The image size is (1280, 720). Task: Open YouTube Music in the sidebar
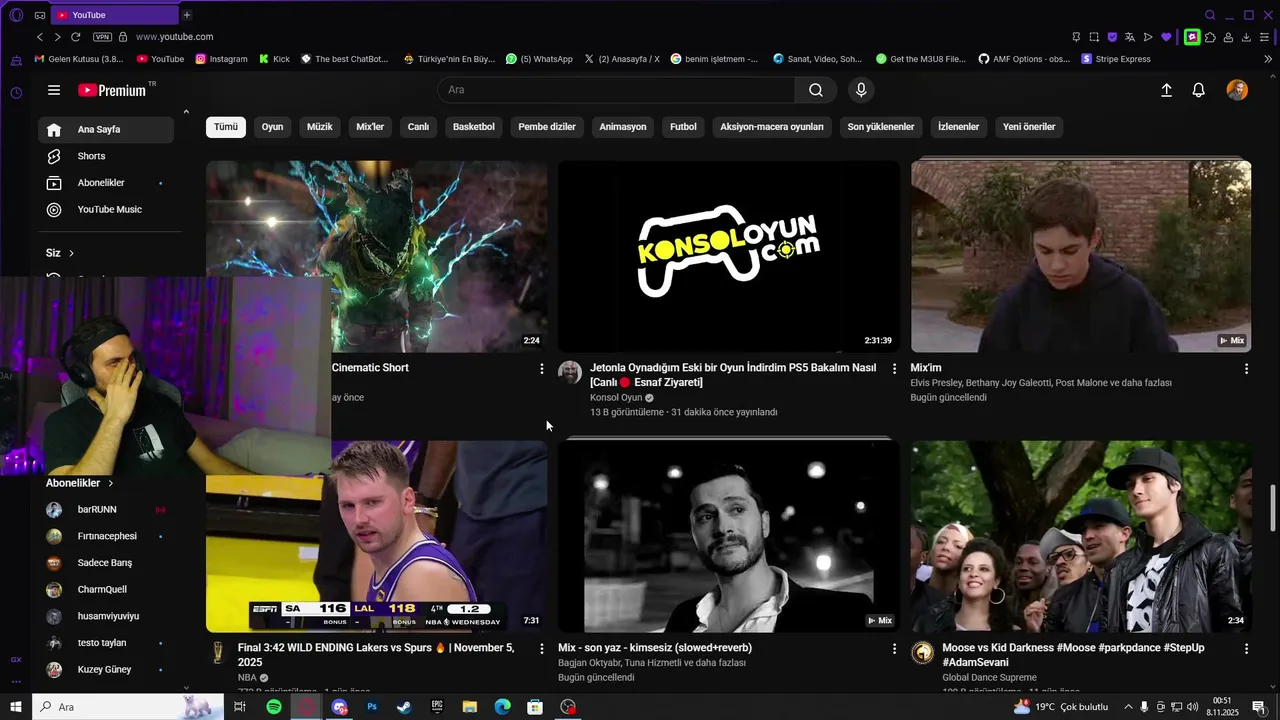tap(106, 210)
